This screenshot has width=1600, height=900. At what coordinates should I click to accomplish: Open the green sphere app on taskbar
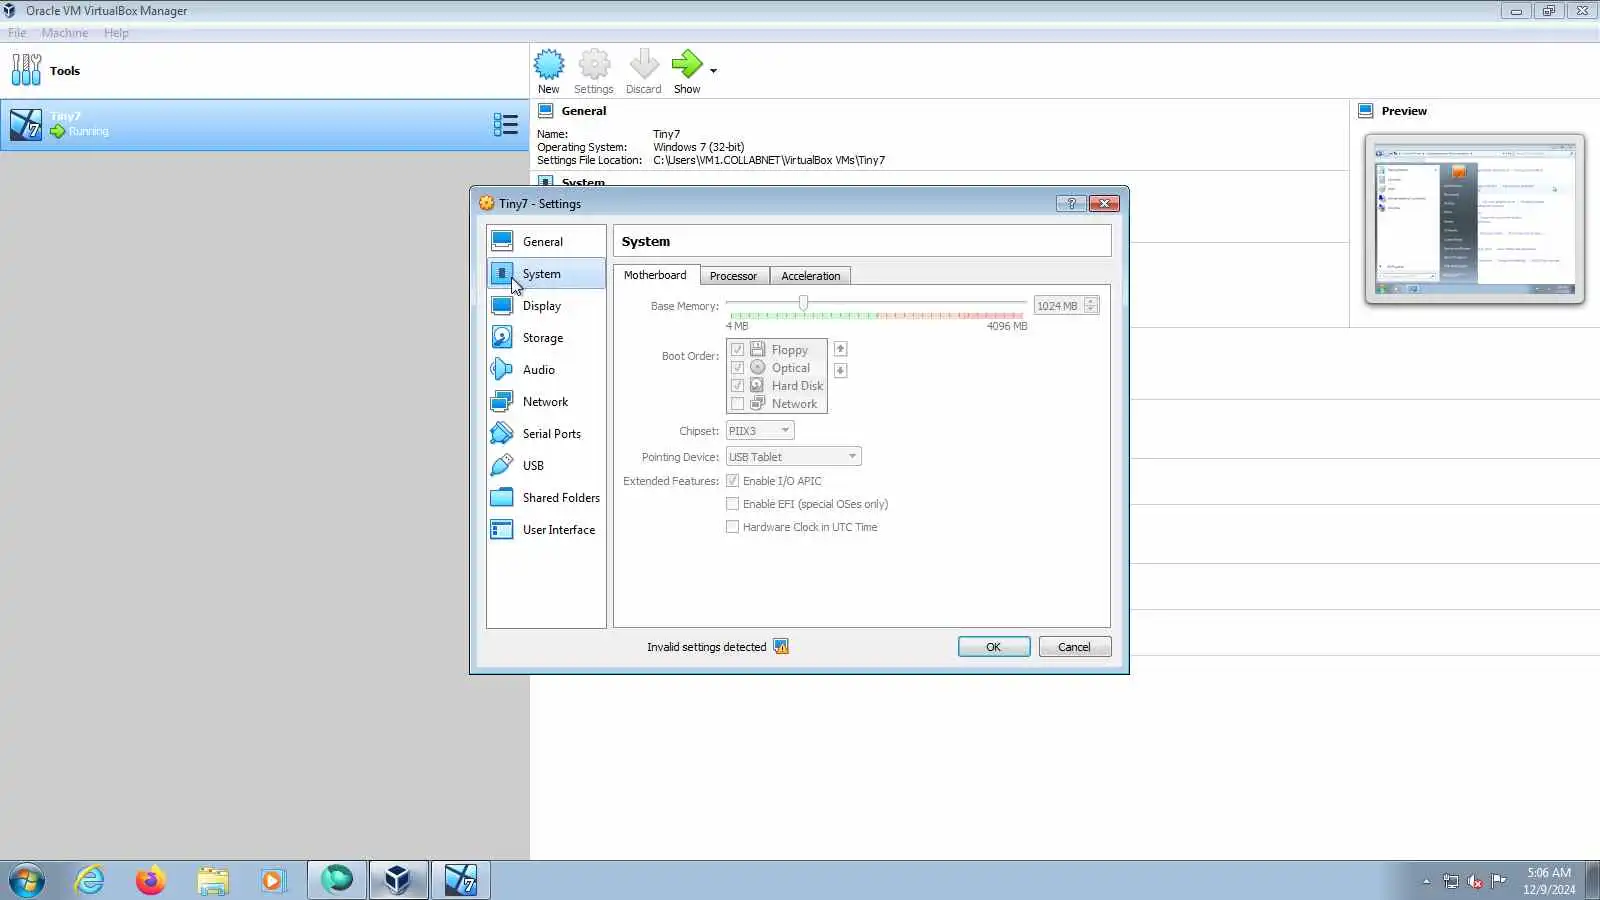(x=337, y=880)
